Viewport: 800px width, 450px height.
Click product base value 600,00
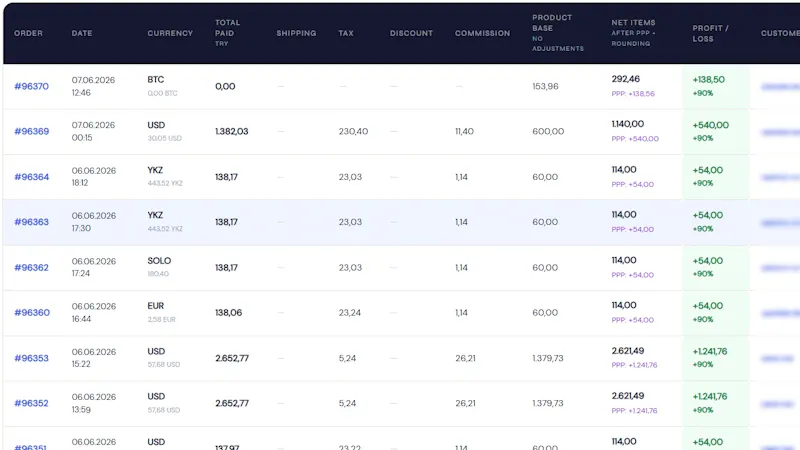[x=548, y=131]
